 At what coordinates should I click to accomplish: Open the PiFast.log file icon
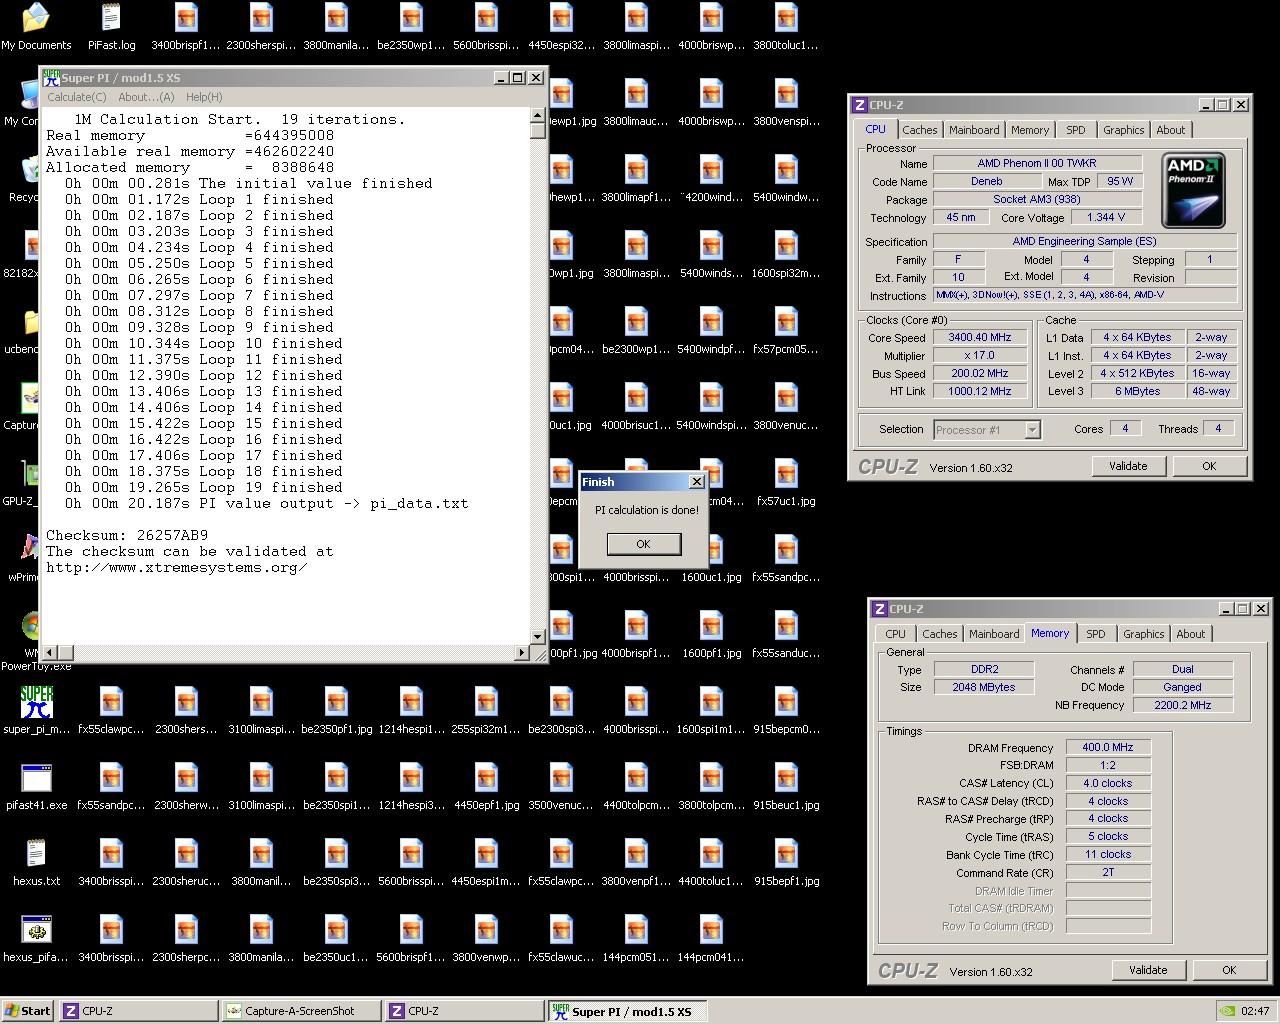(111, 18)
